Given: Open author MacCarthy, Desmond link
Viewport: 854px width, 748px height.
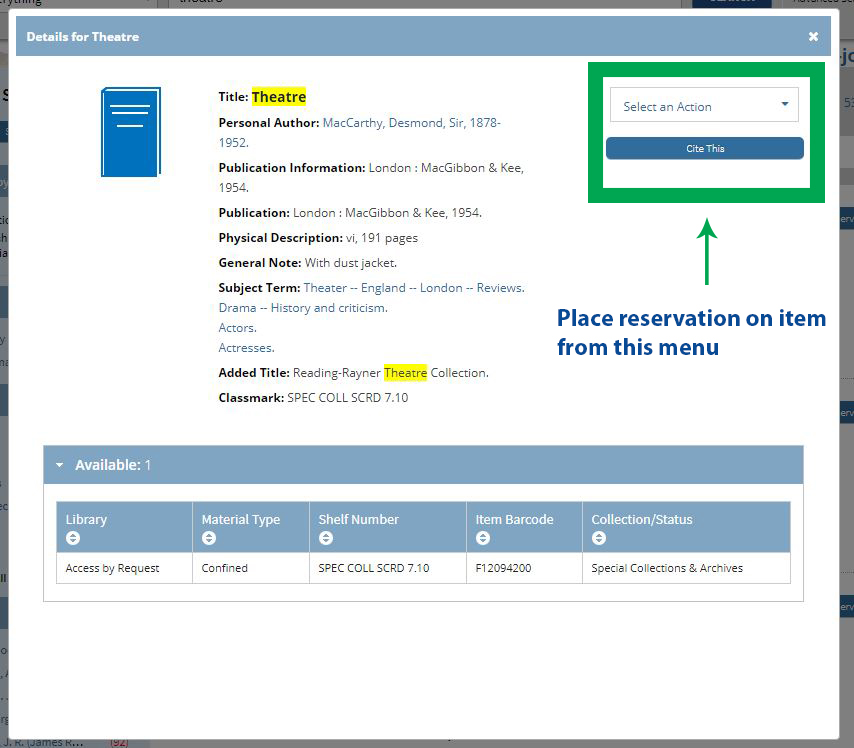Looking at the screenshot, I should click(411, 123).
